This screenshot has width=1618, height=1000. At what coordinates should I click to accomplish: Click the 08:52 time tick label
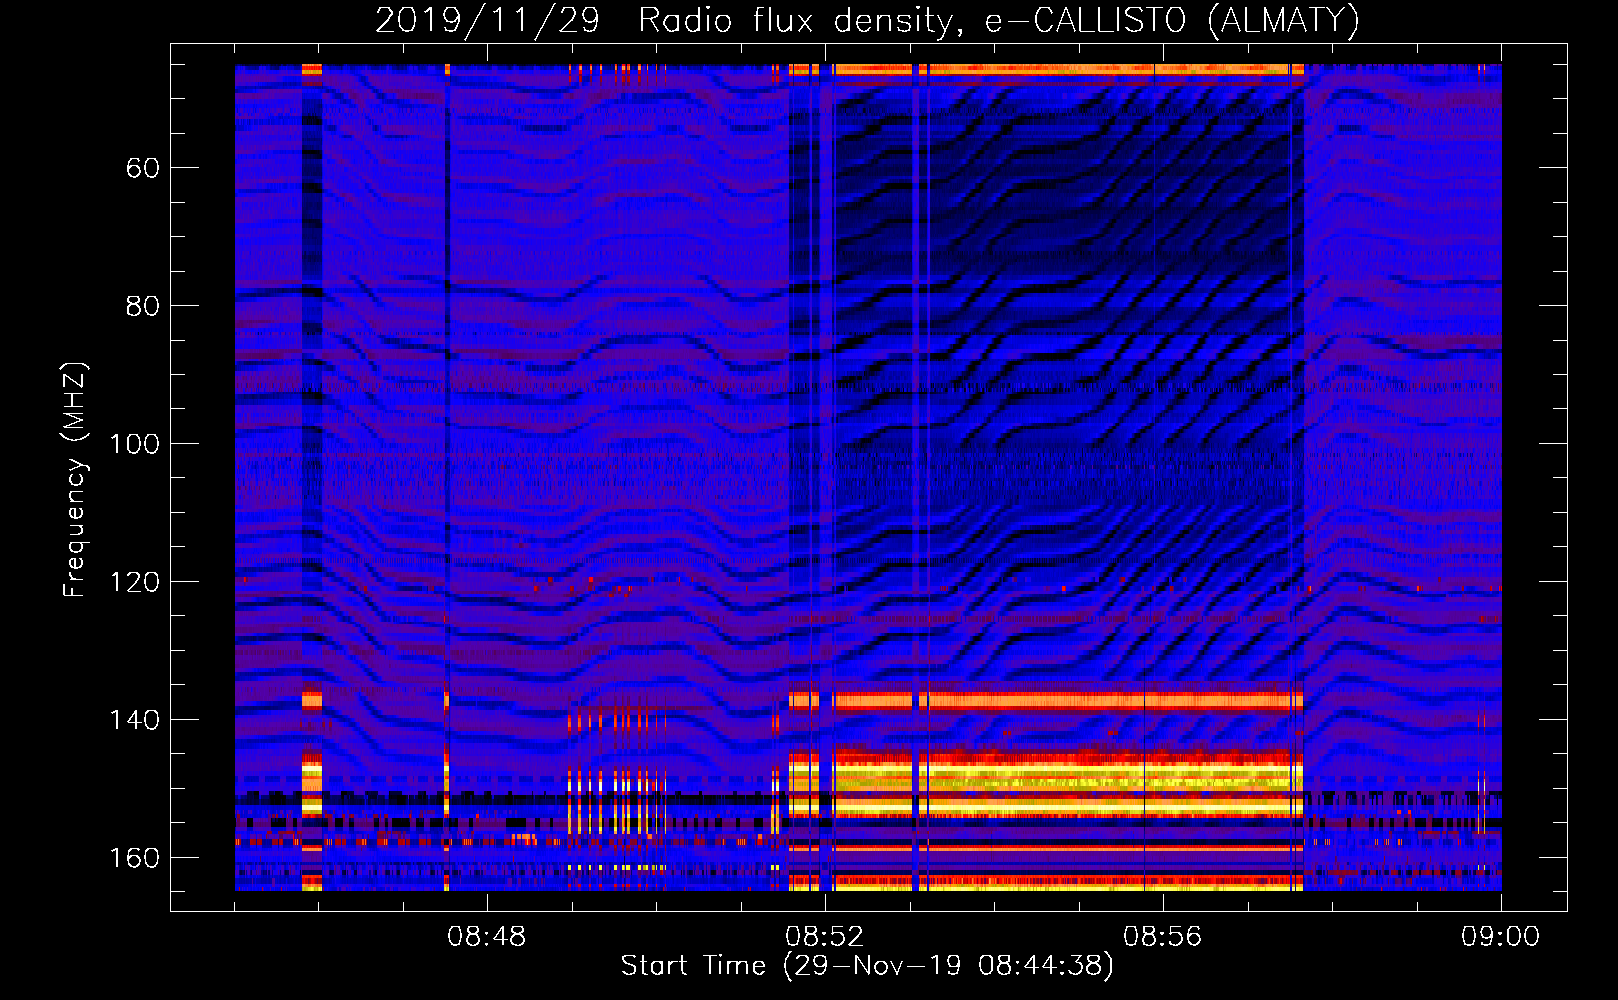(824, 937)
